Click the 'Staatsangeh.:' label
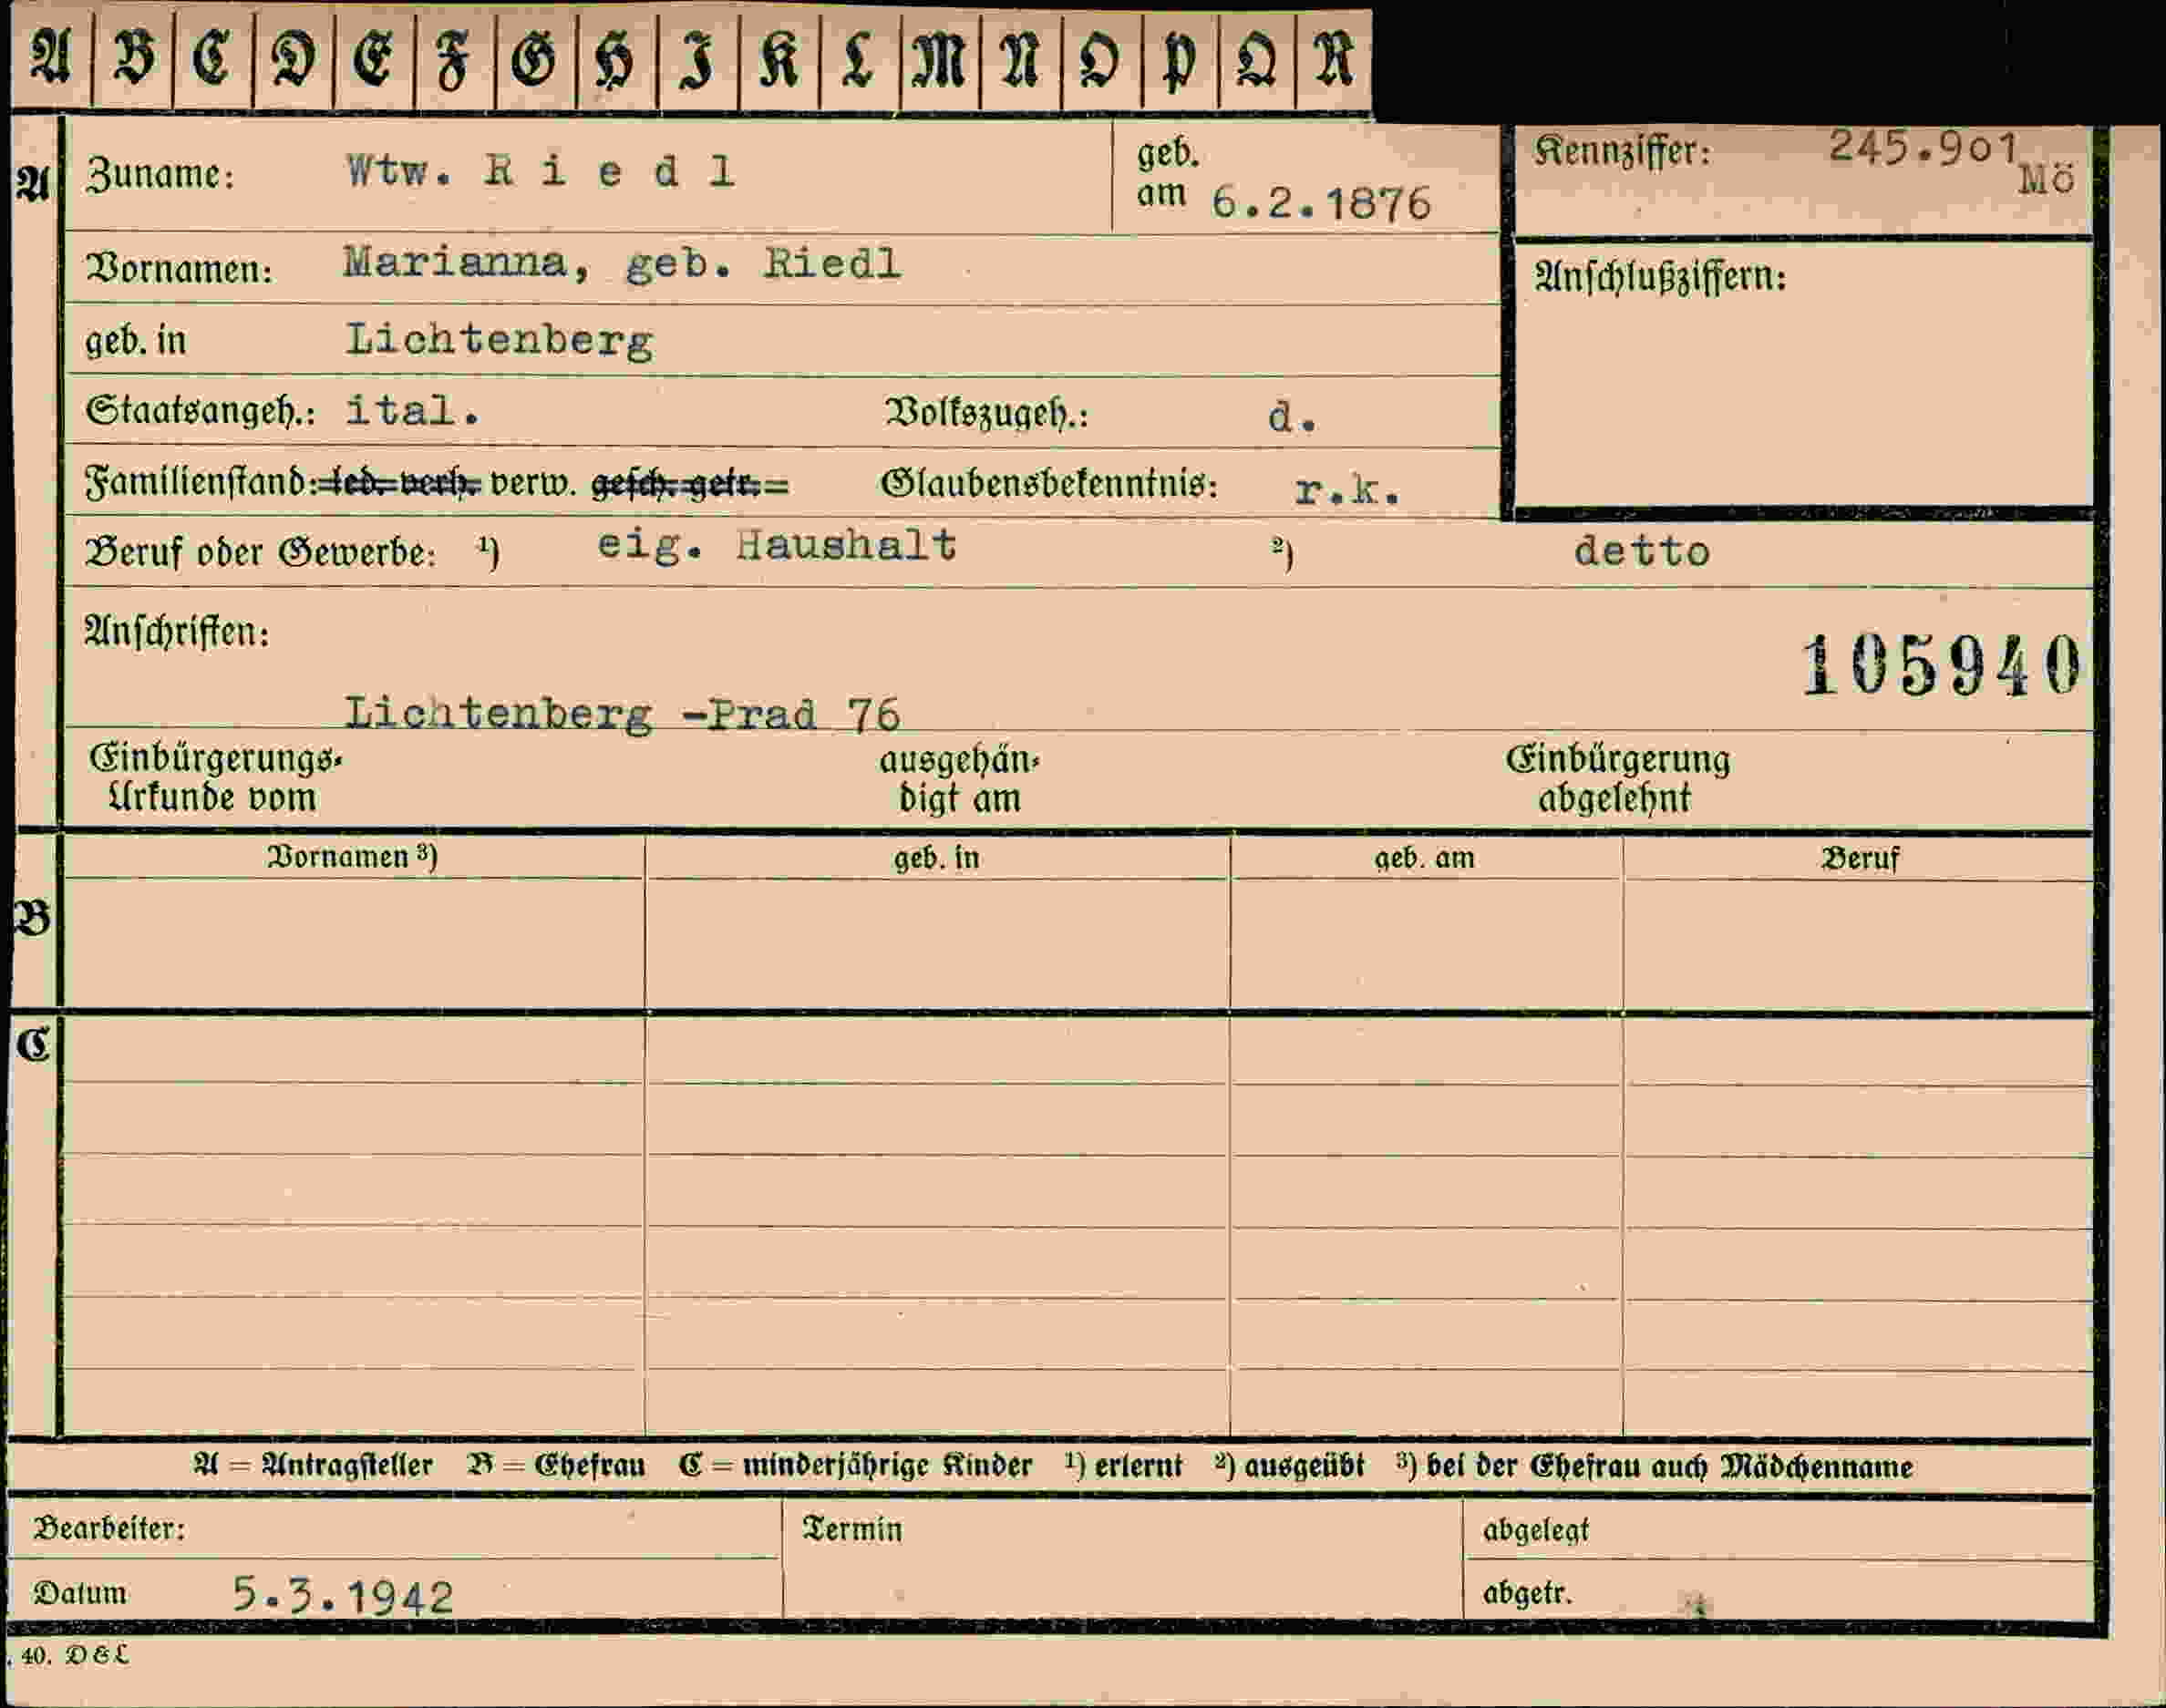Image resolution: width=2166 pixels, height=1708 pixels. (200, 411)
